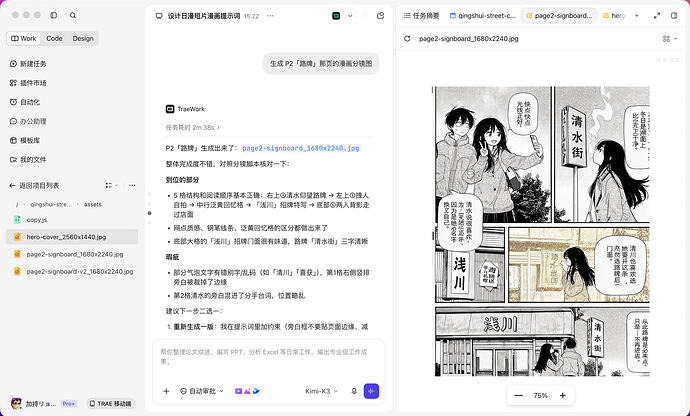Open the 办公助理 office assistant

pos(28,121)
